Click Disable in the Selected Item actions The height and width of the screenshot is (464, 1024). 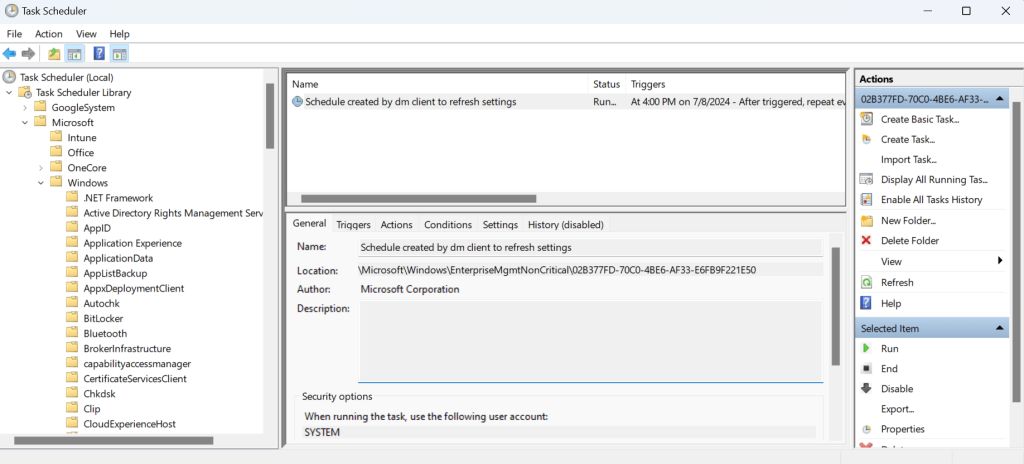(896, 389)
